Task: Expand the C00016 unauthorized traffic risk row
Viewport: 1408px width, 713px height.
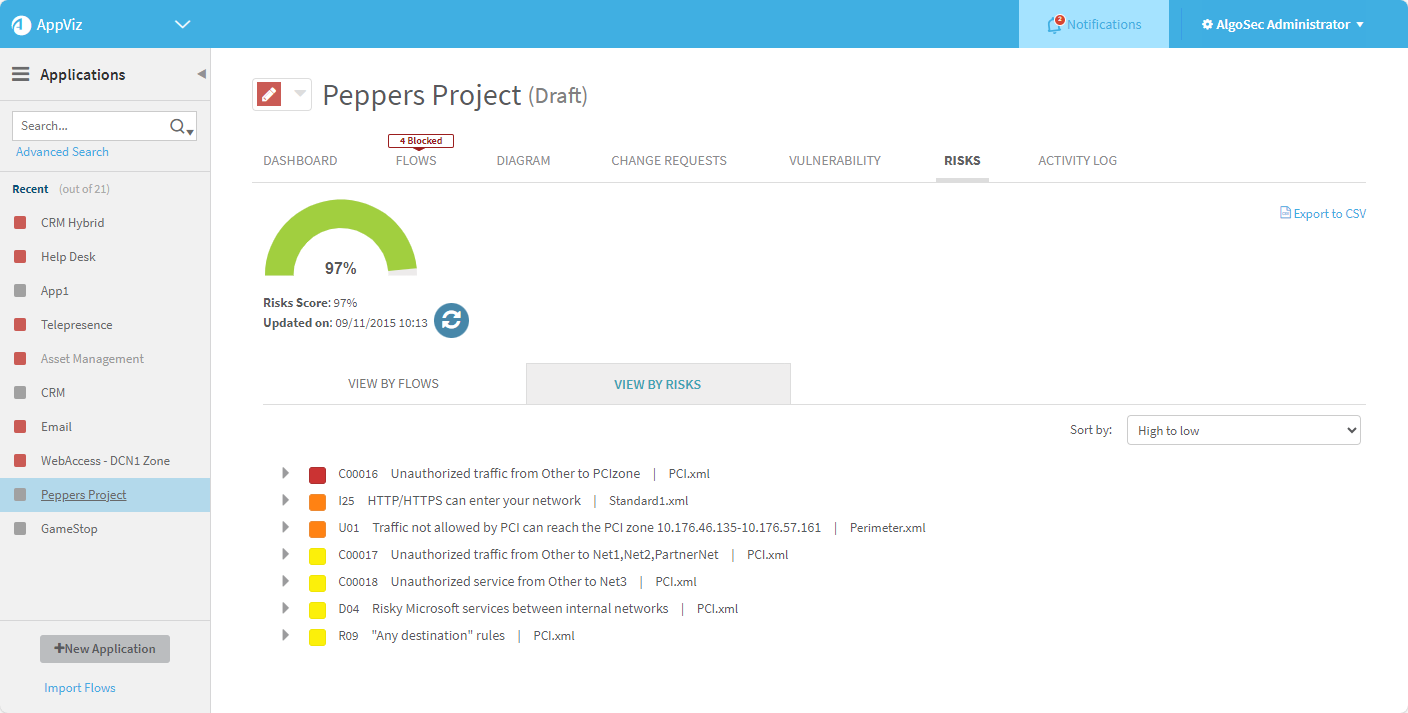Action: pos(285,473)
